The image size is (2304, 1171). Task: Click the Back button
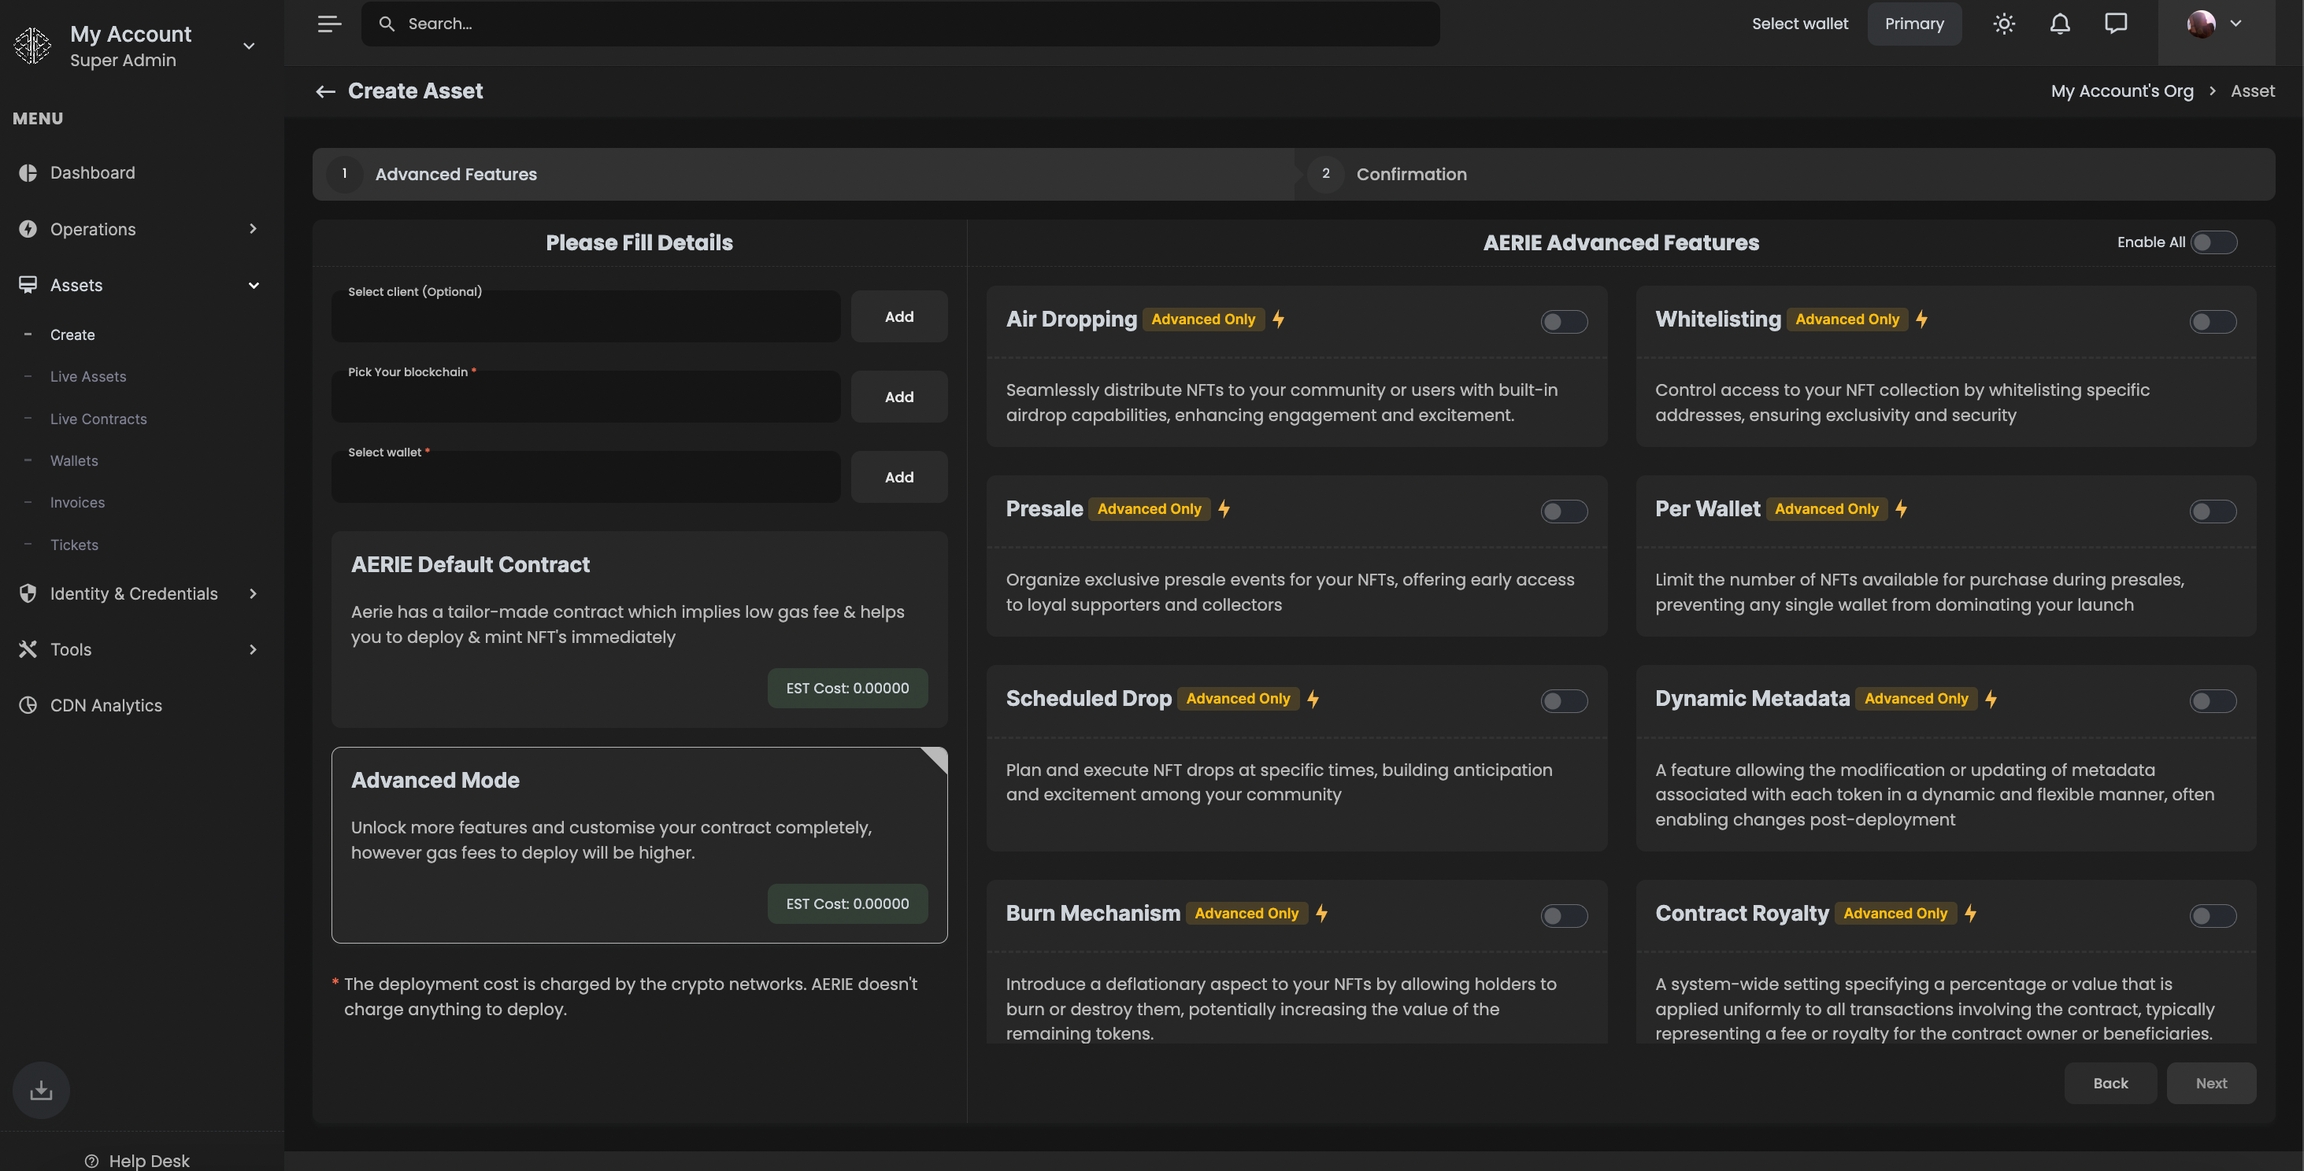[x=2110, y=1083]
